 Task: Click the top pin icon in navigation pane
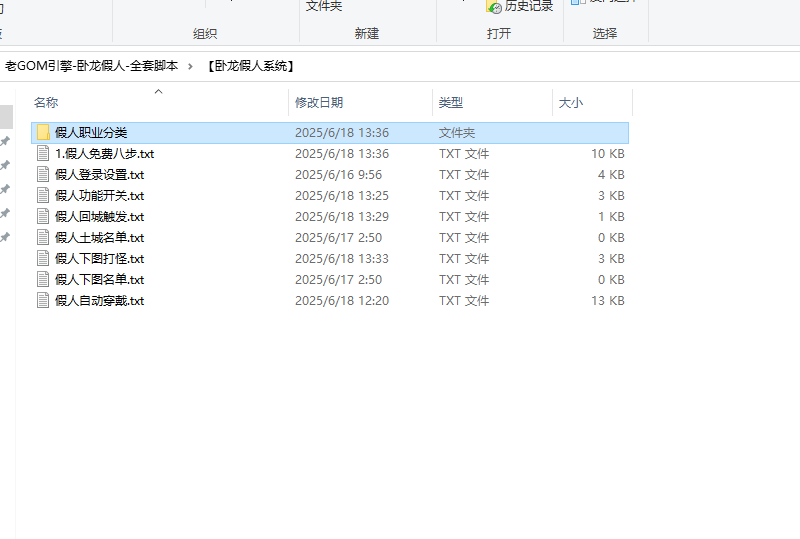coord(5,142)
